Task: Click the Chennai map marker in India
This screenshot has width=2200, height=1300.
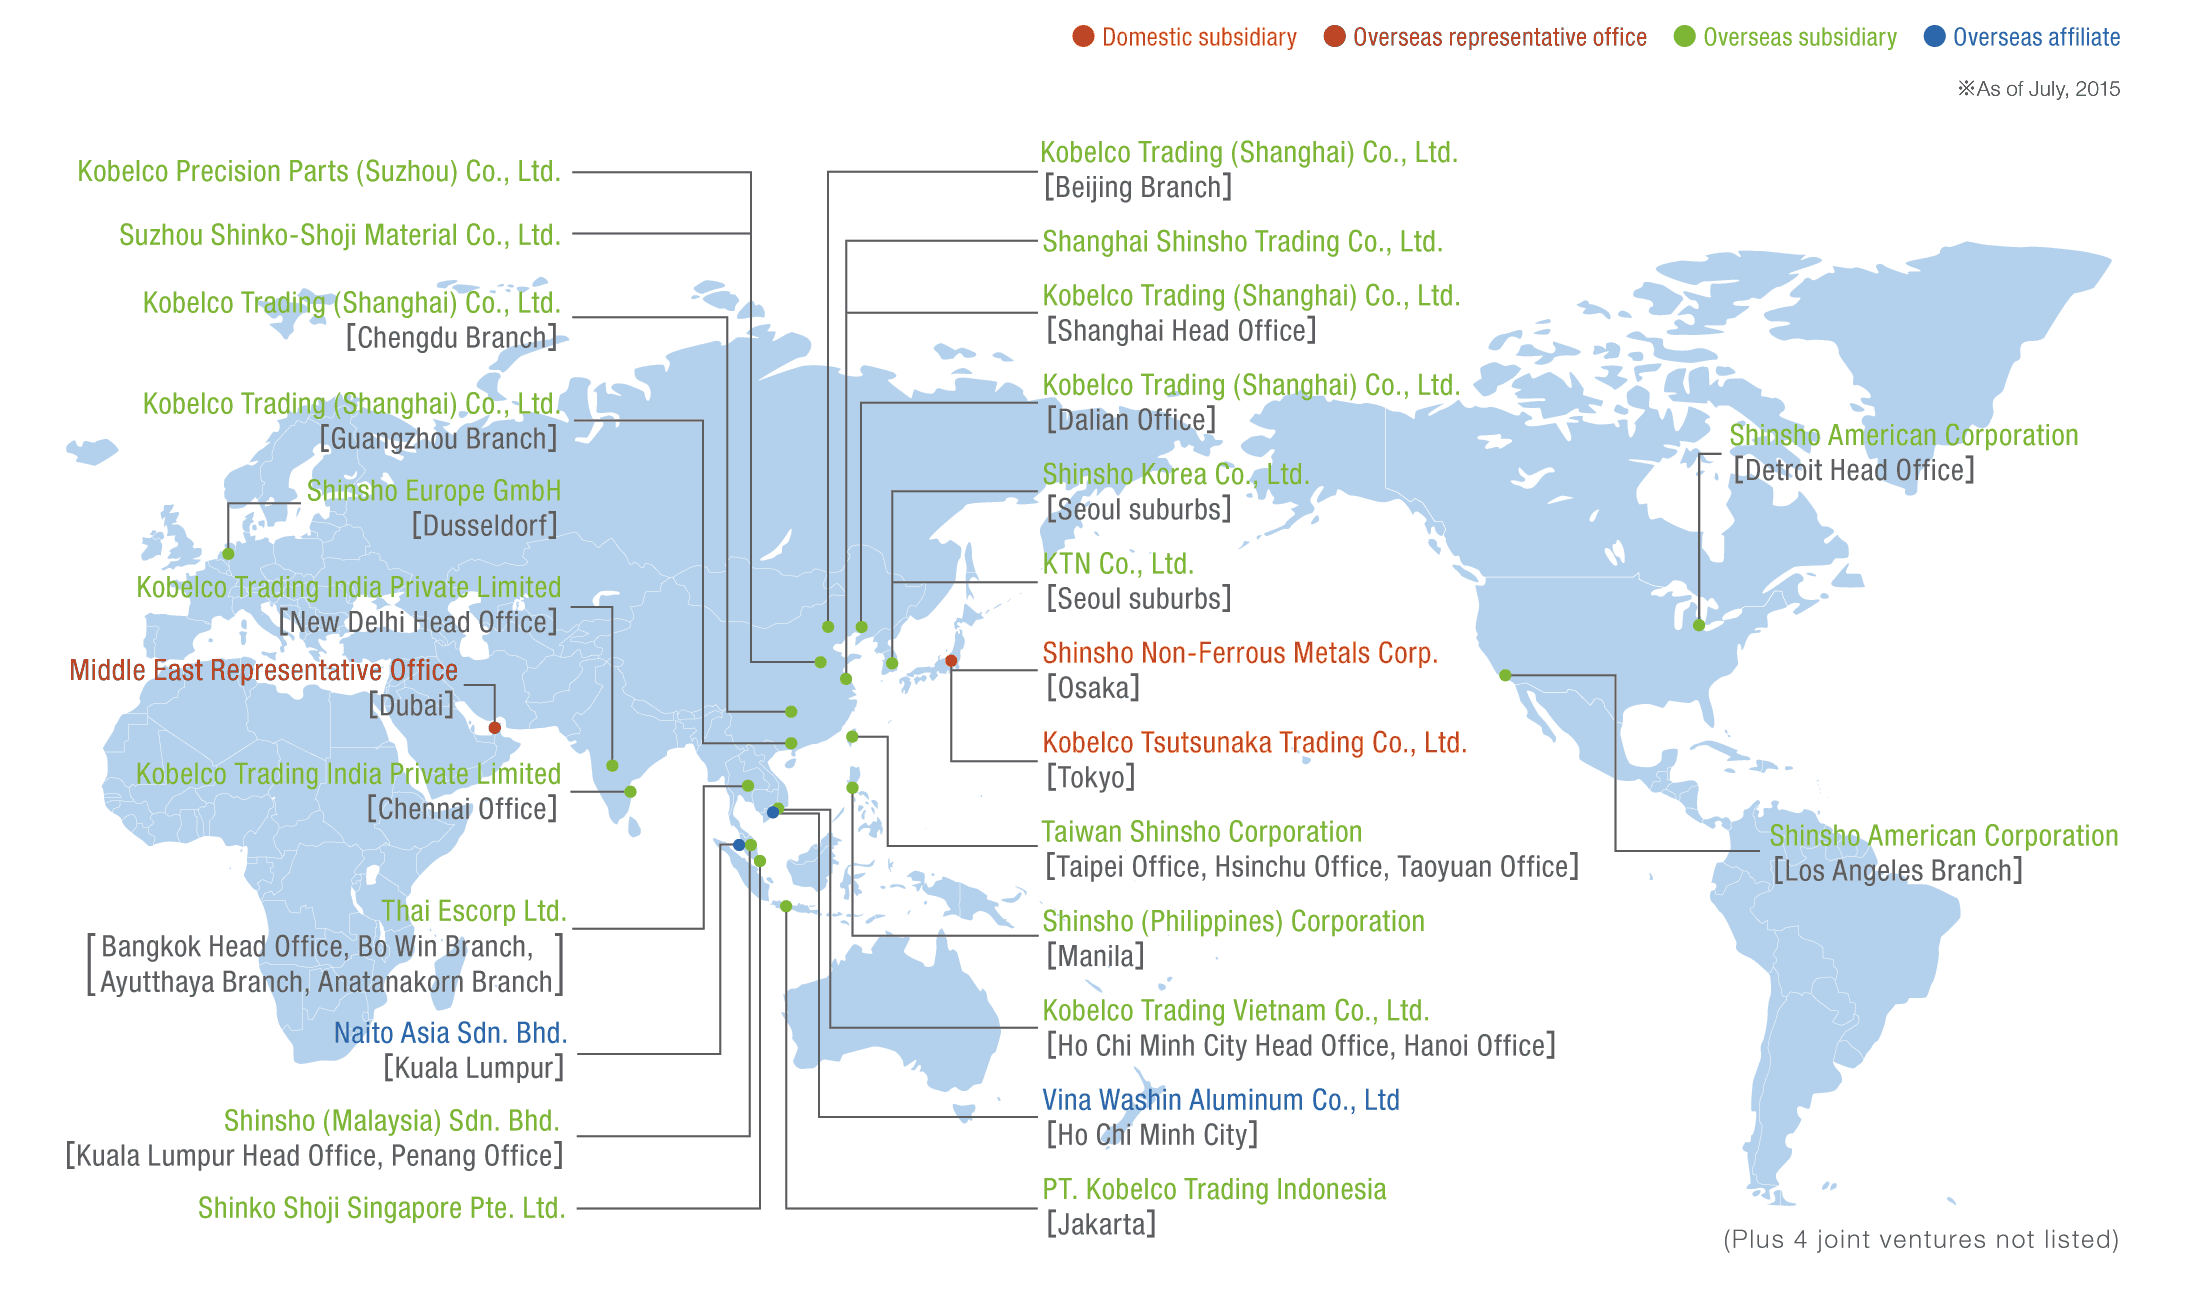Action: tap(630, 792)
